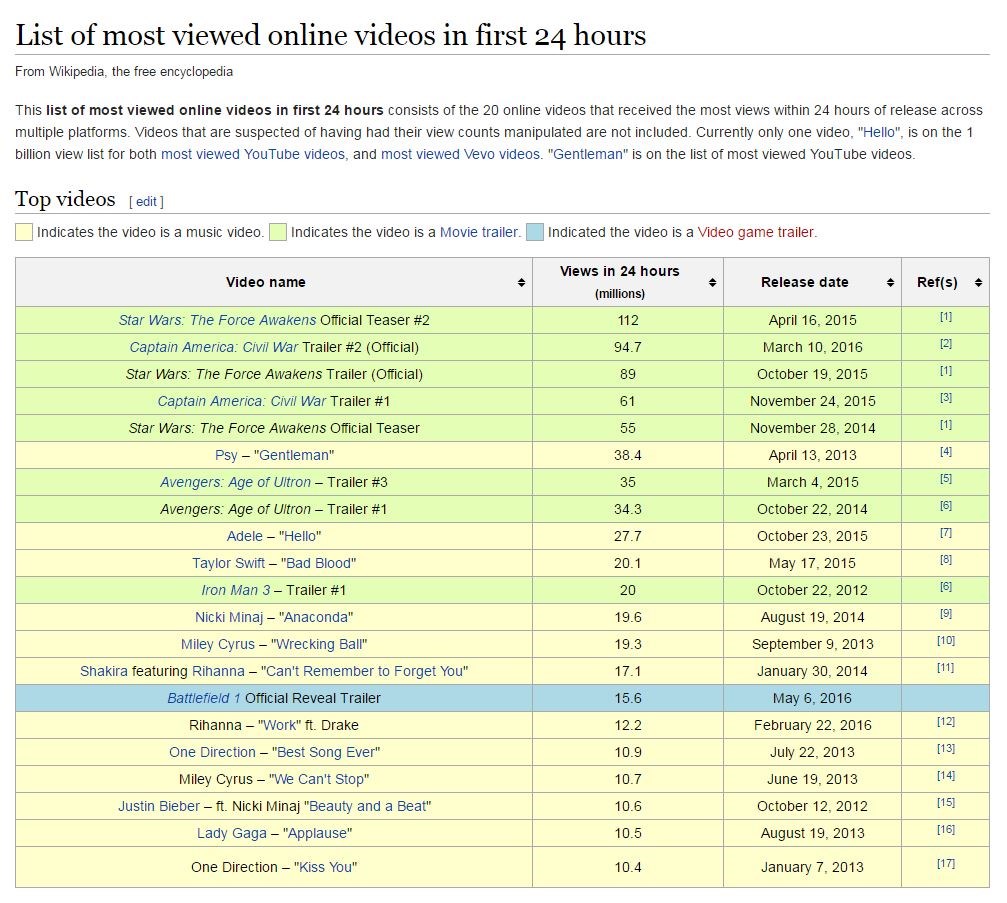Image resolution: width=1007 pixels, height=903 pixels.
Task: Click the "Gentleman" link in the intro paragraph
Action: [x=588, y=154]
